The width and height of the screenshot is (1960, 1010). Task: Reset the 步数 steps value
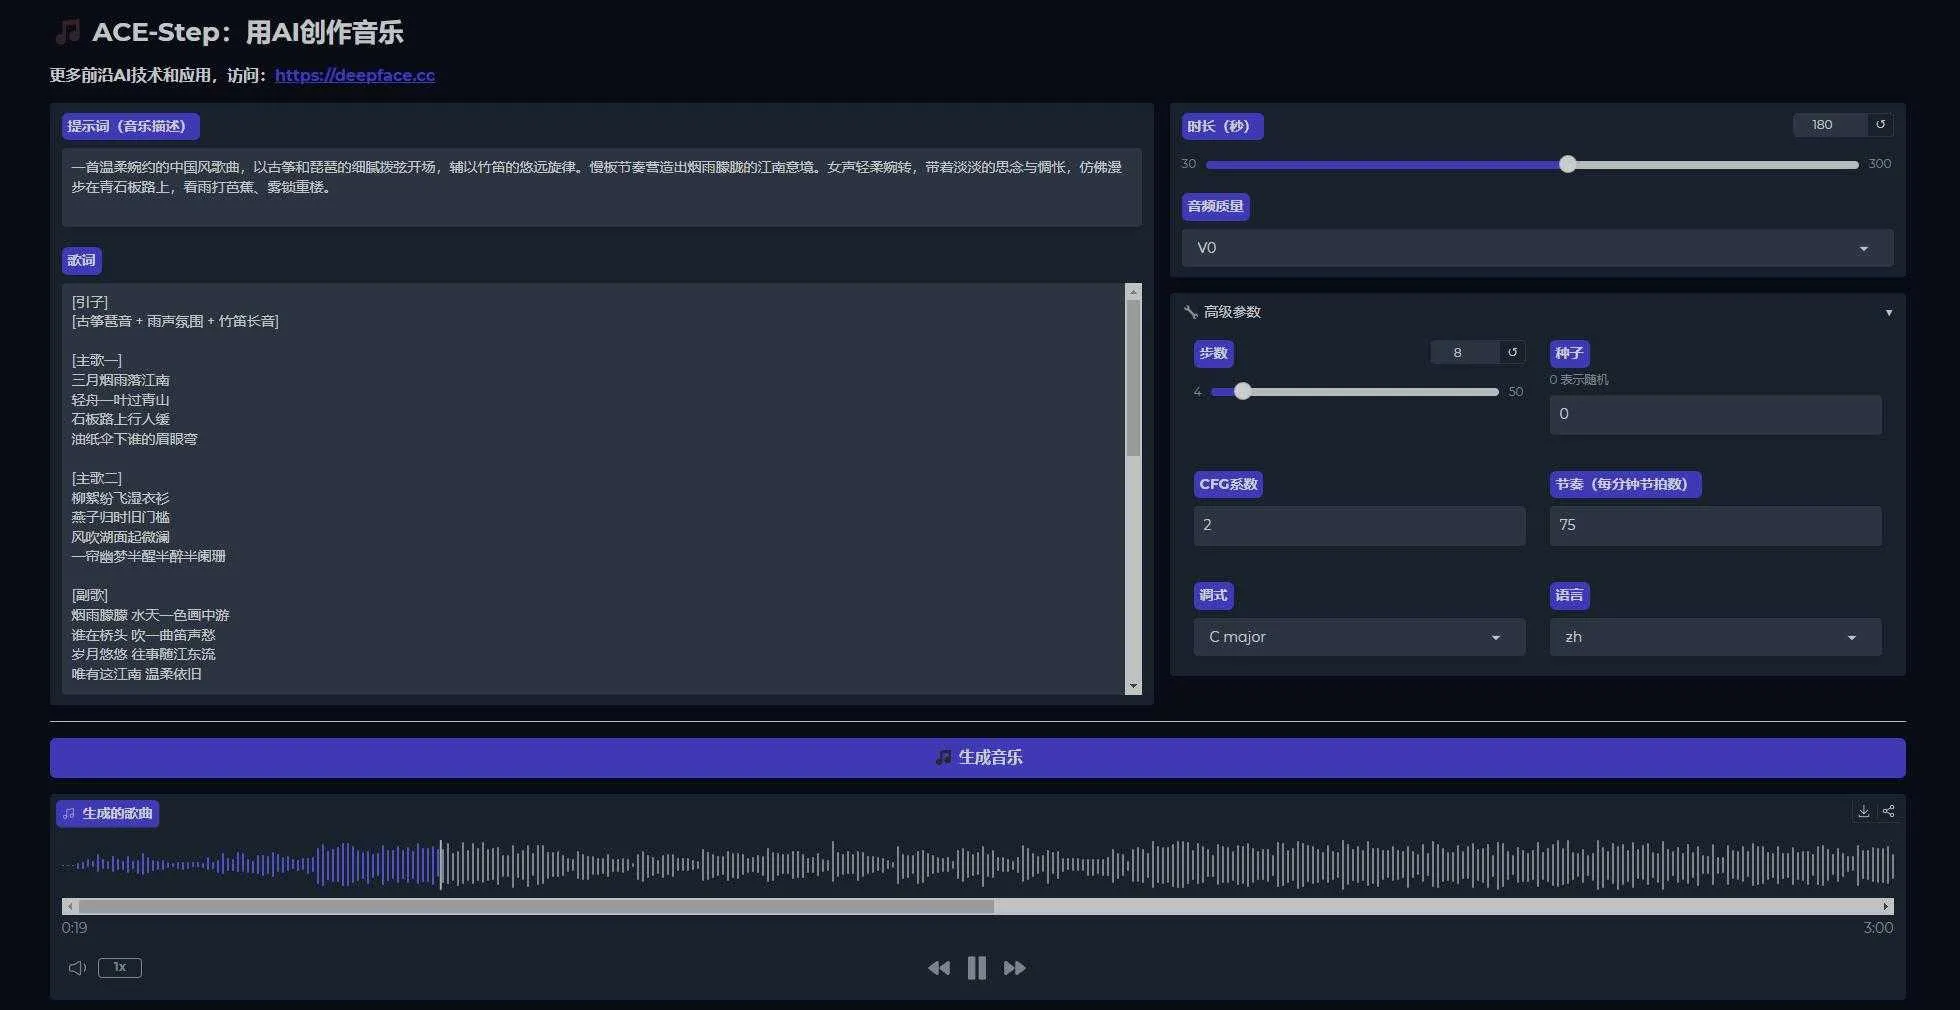1513,353
